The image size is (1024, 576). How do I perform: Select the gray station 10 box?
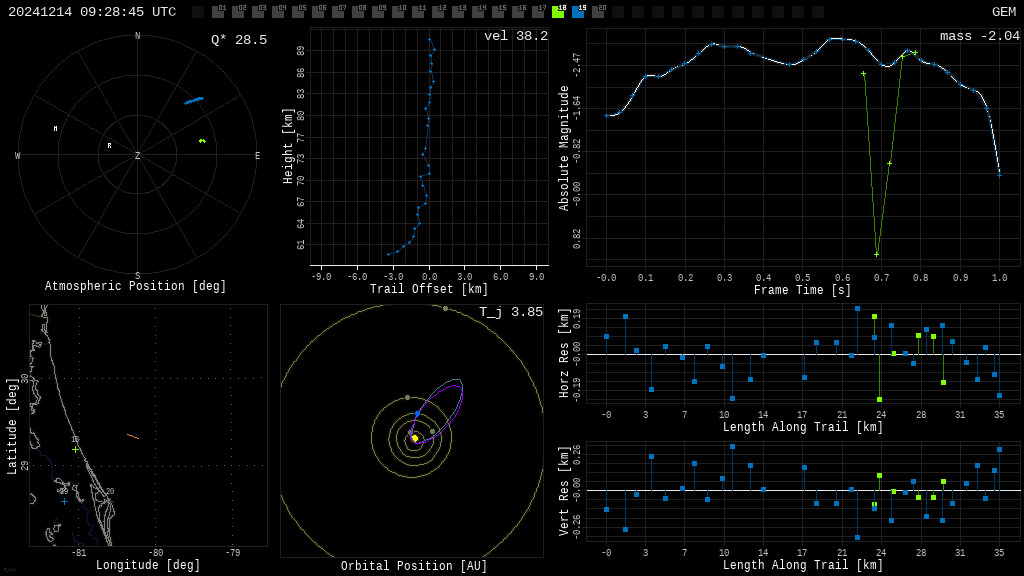(398, 13)
